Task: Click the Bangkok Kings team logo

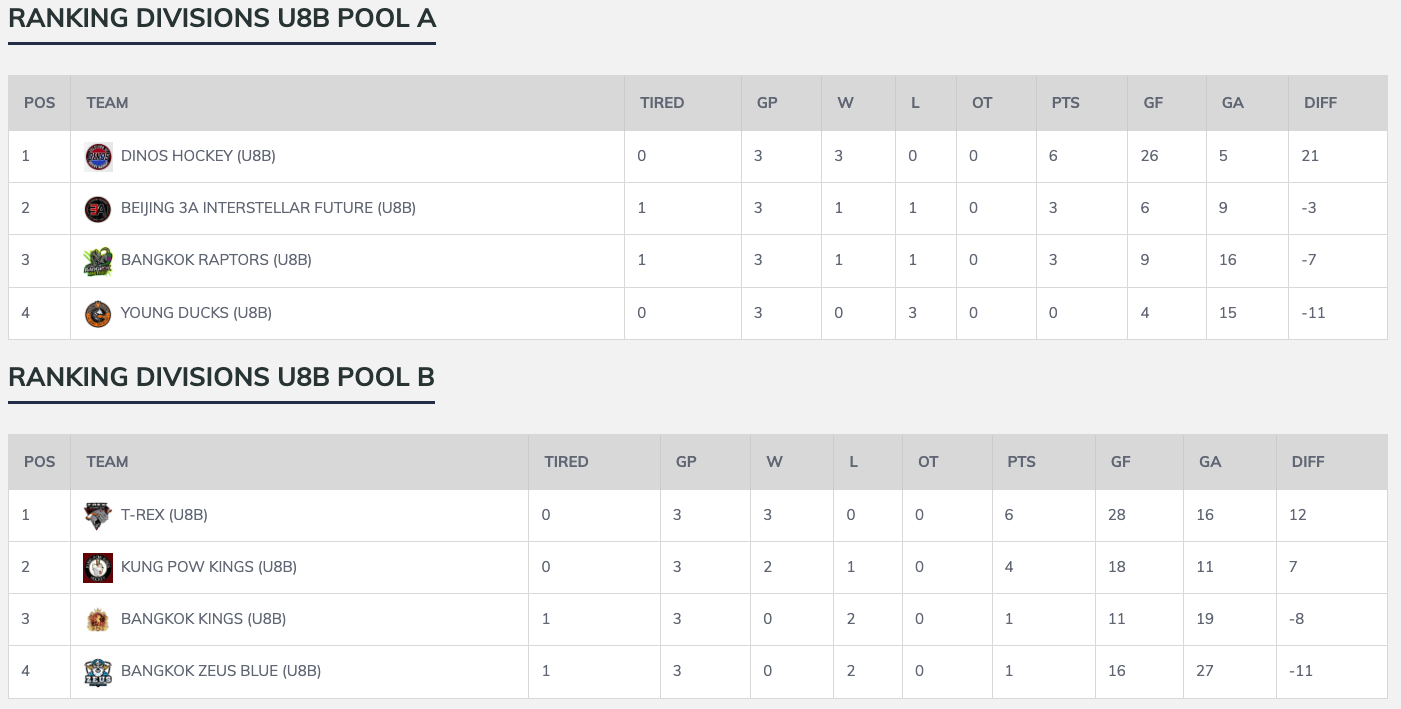Action: coord(98,620)
